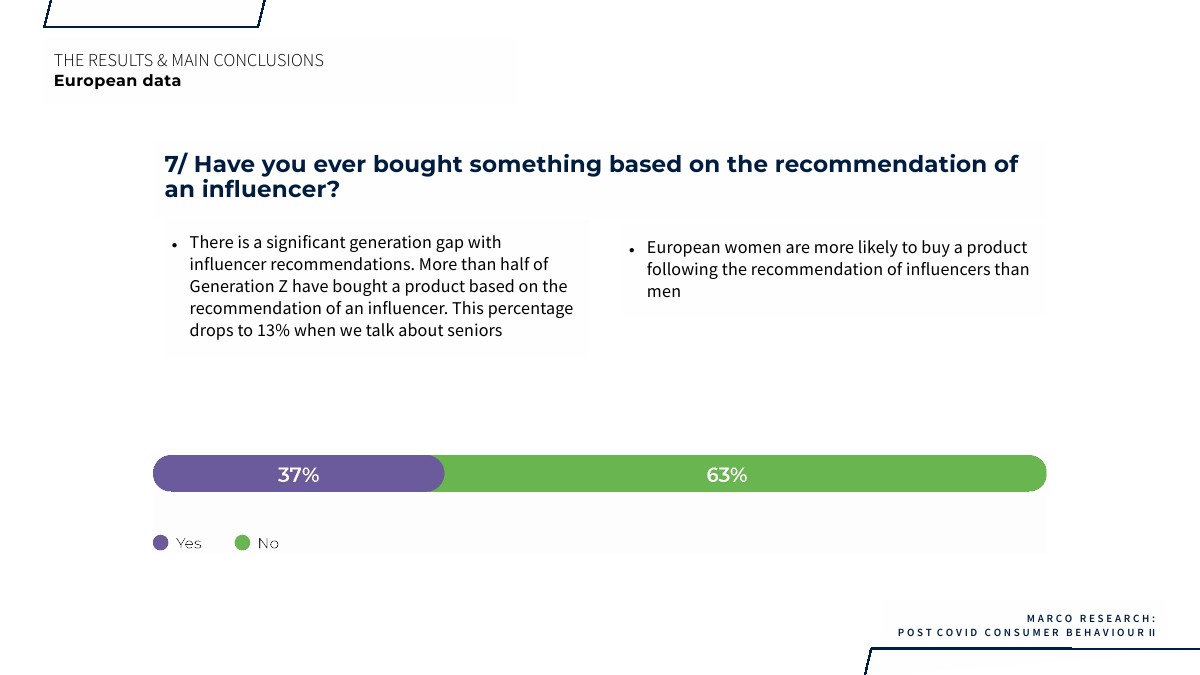The height and width of the screenshot is (675, 1200).
Task: Click the bullet marker before generation gap text
Action: pos(174,244)
